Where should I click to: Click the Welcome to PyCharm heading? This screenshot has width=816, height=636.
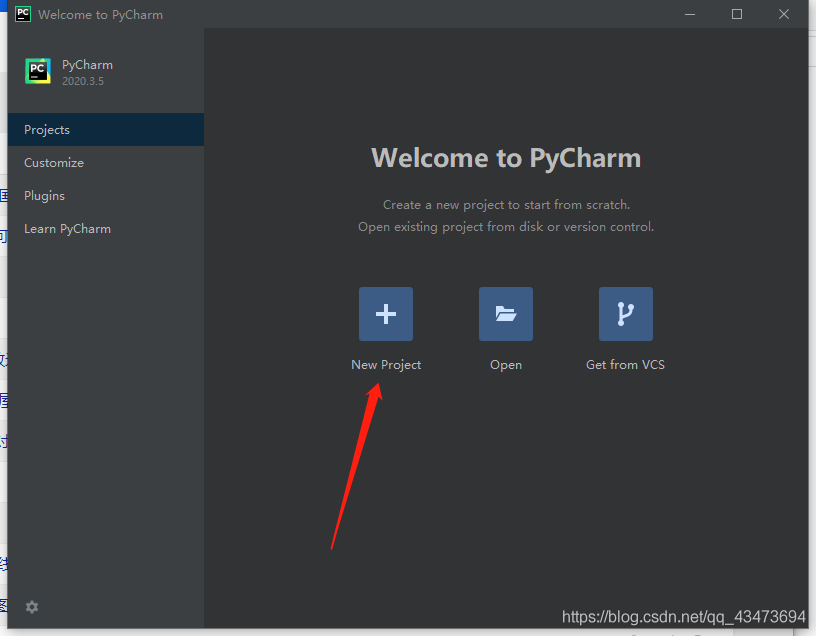[506, 158]
